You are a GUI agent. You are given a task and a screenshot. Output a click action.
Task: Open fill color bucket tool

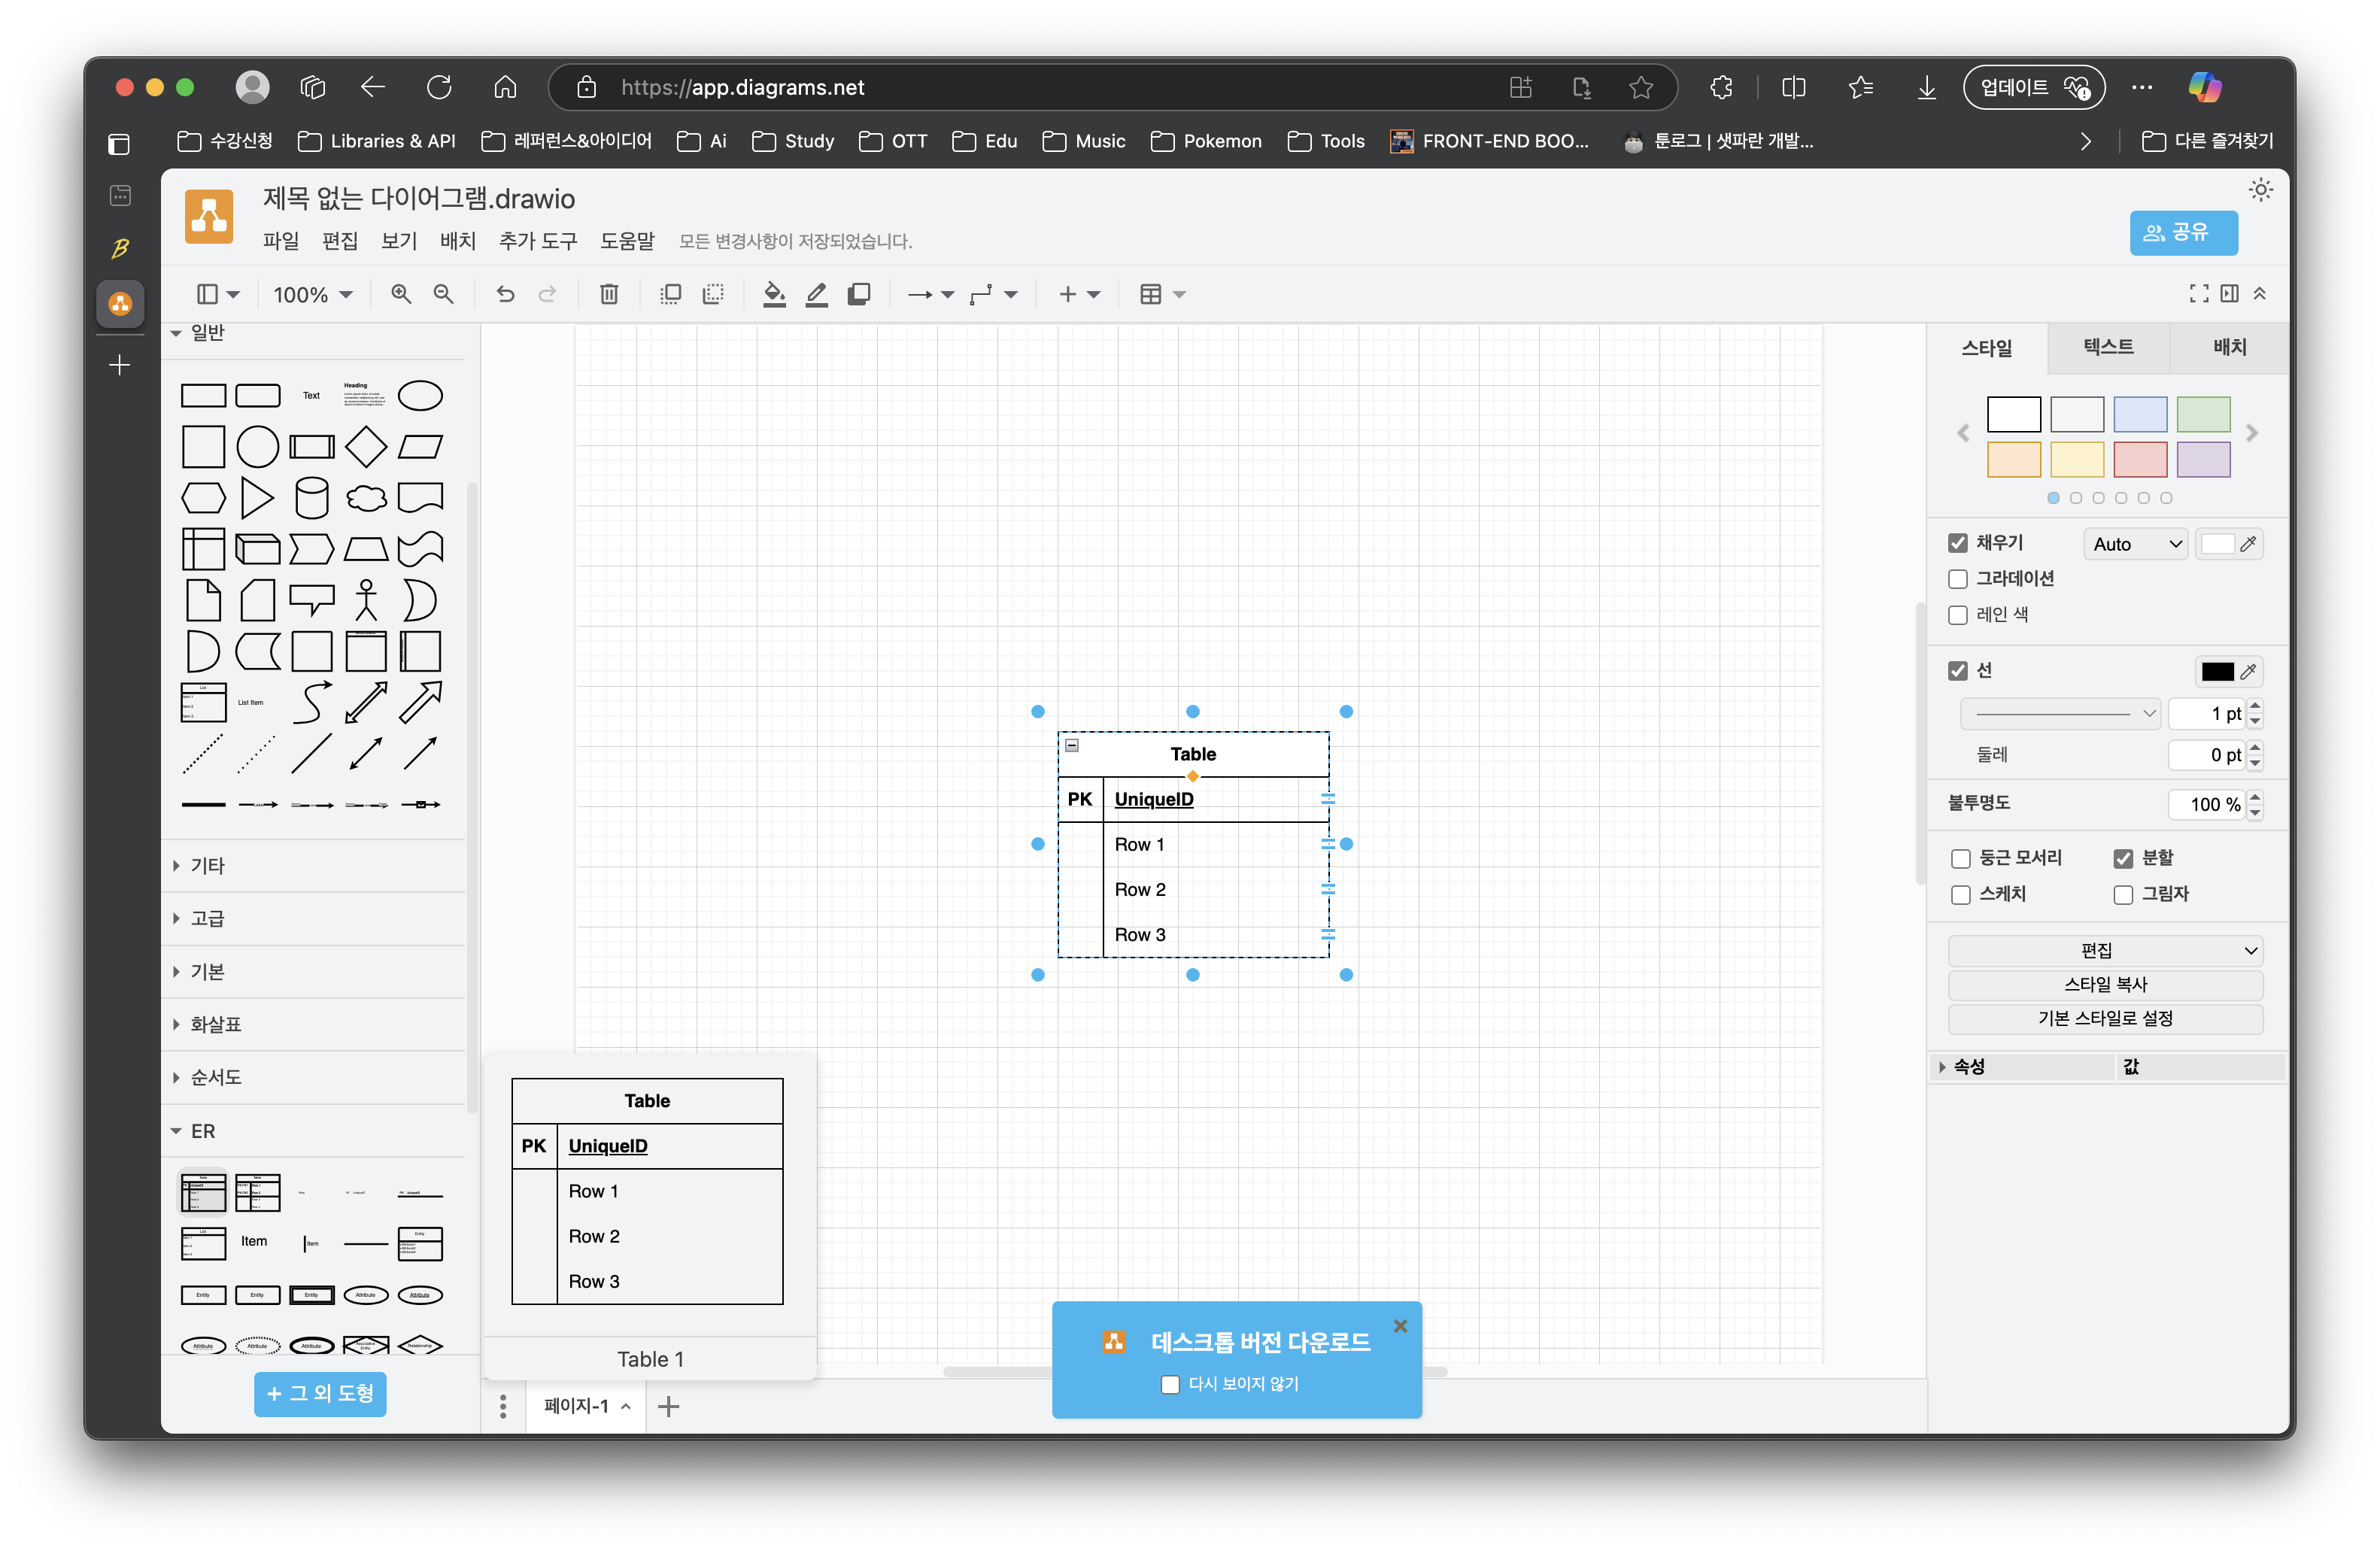point(774,294)
